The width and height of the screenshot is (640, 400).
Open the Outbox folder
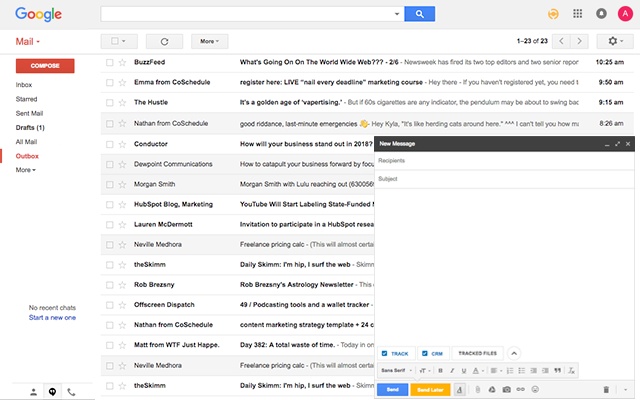click(x=27, y=156)
